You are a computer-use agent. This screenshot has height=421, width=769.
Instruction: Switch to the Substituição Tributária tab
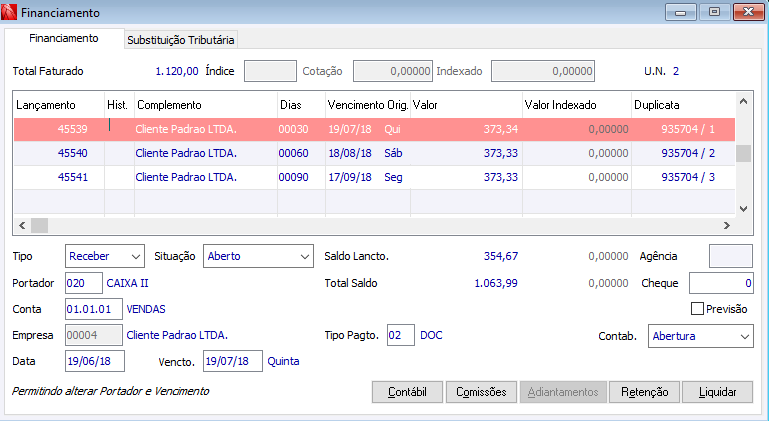[180, 40]
